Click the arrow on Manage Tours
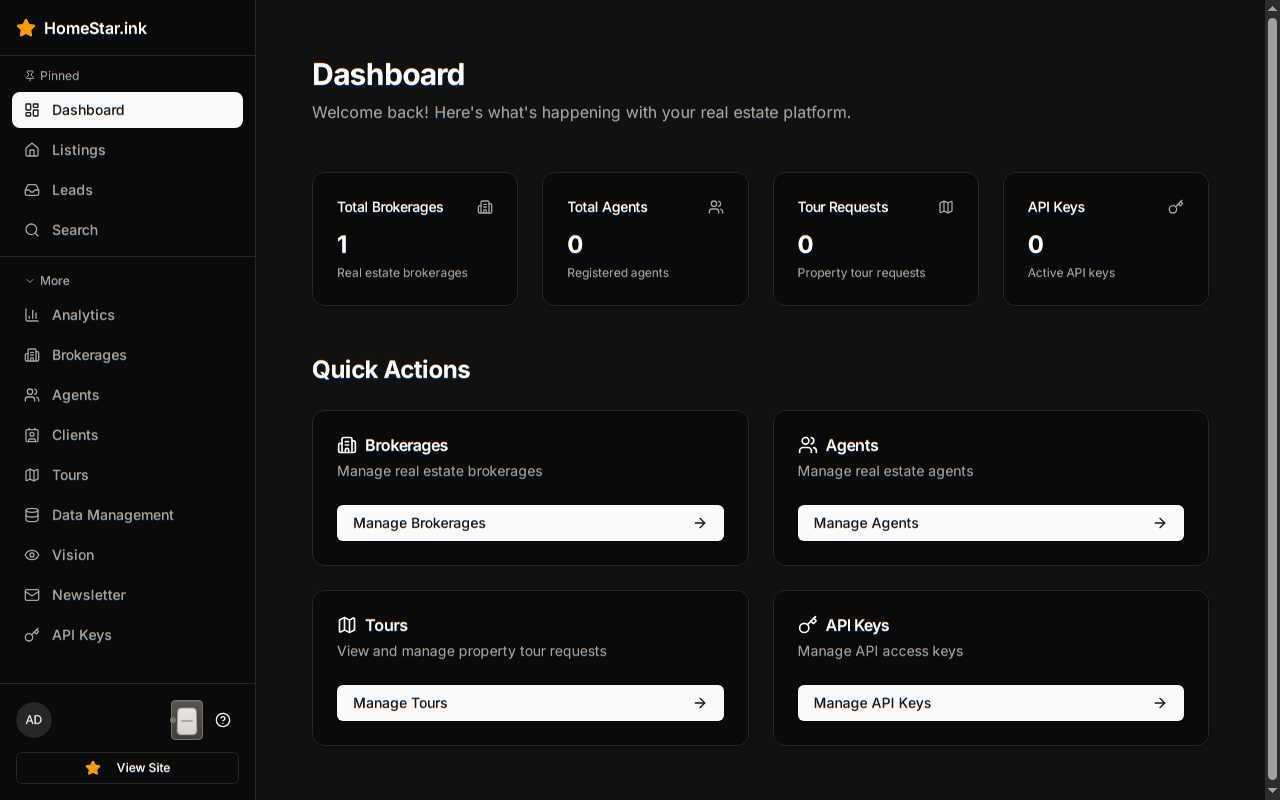1280x800 pixels. (700, 703)
